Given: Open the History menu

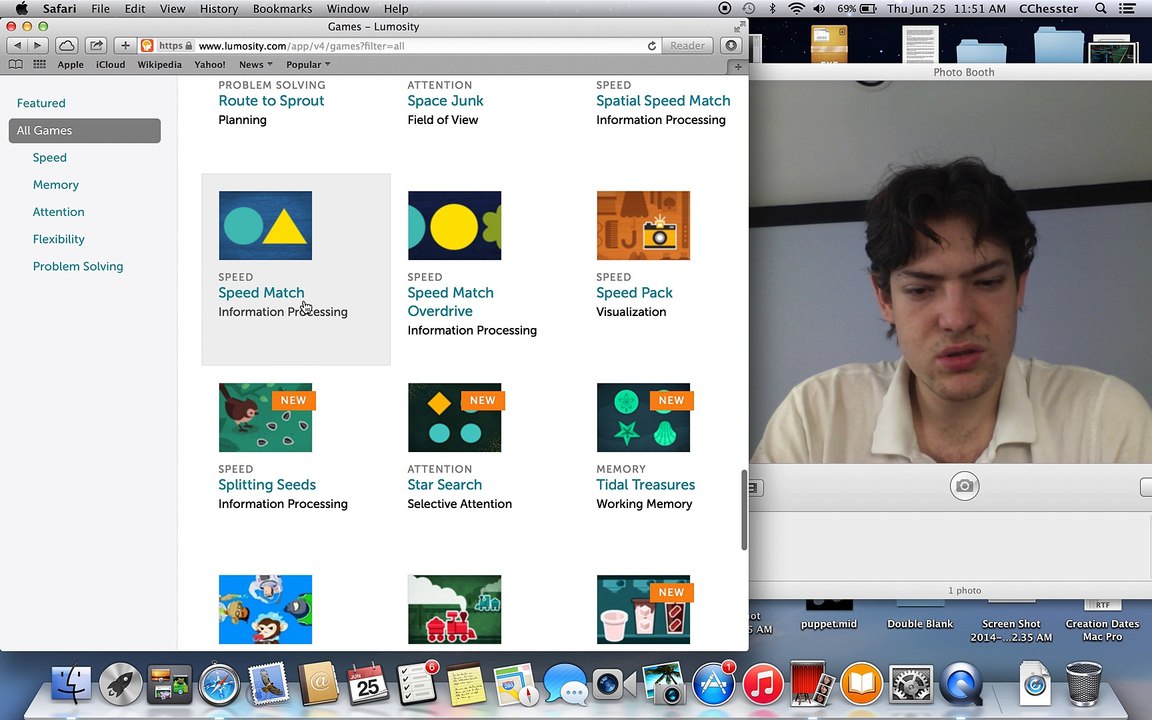Looking at the screenshot, I should tap(219, 9).
